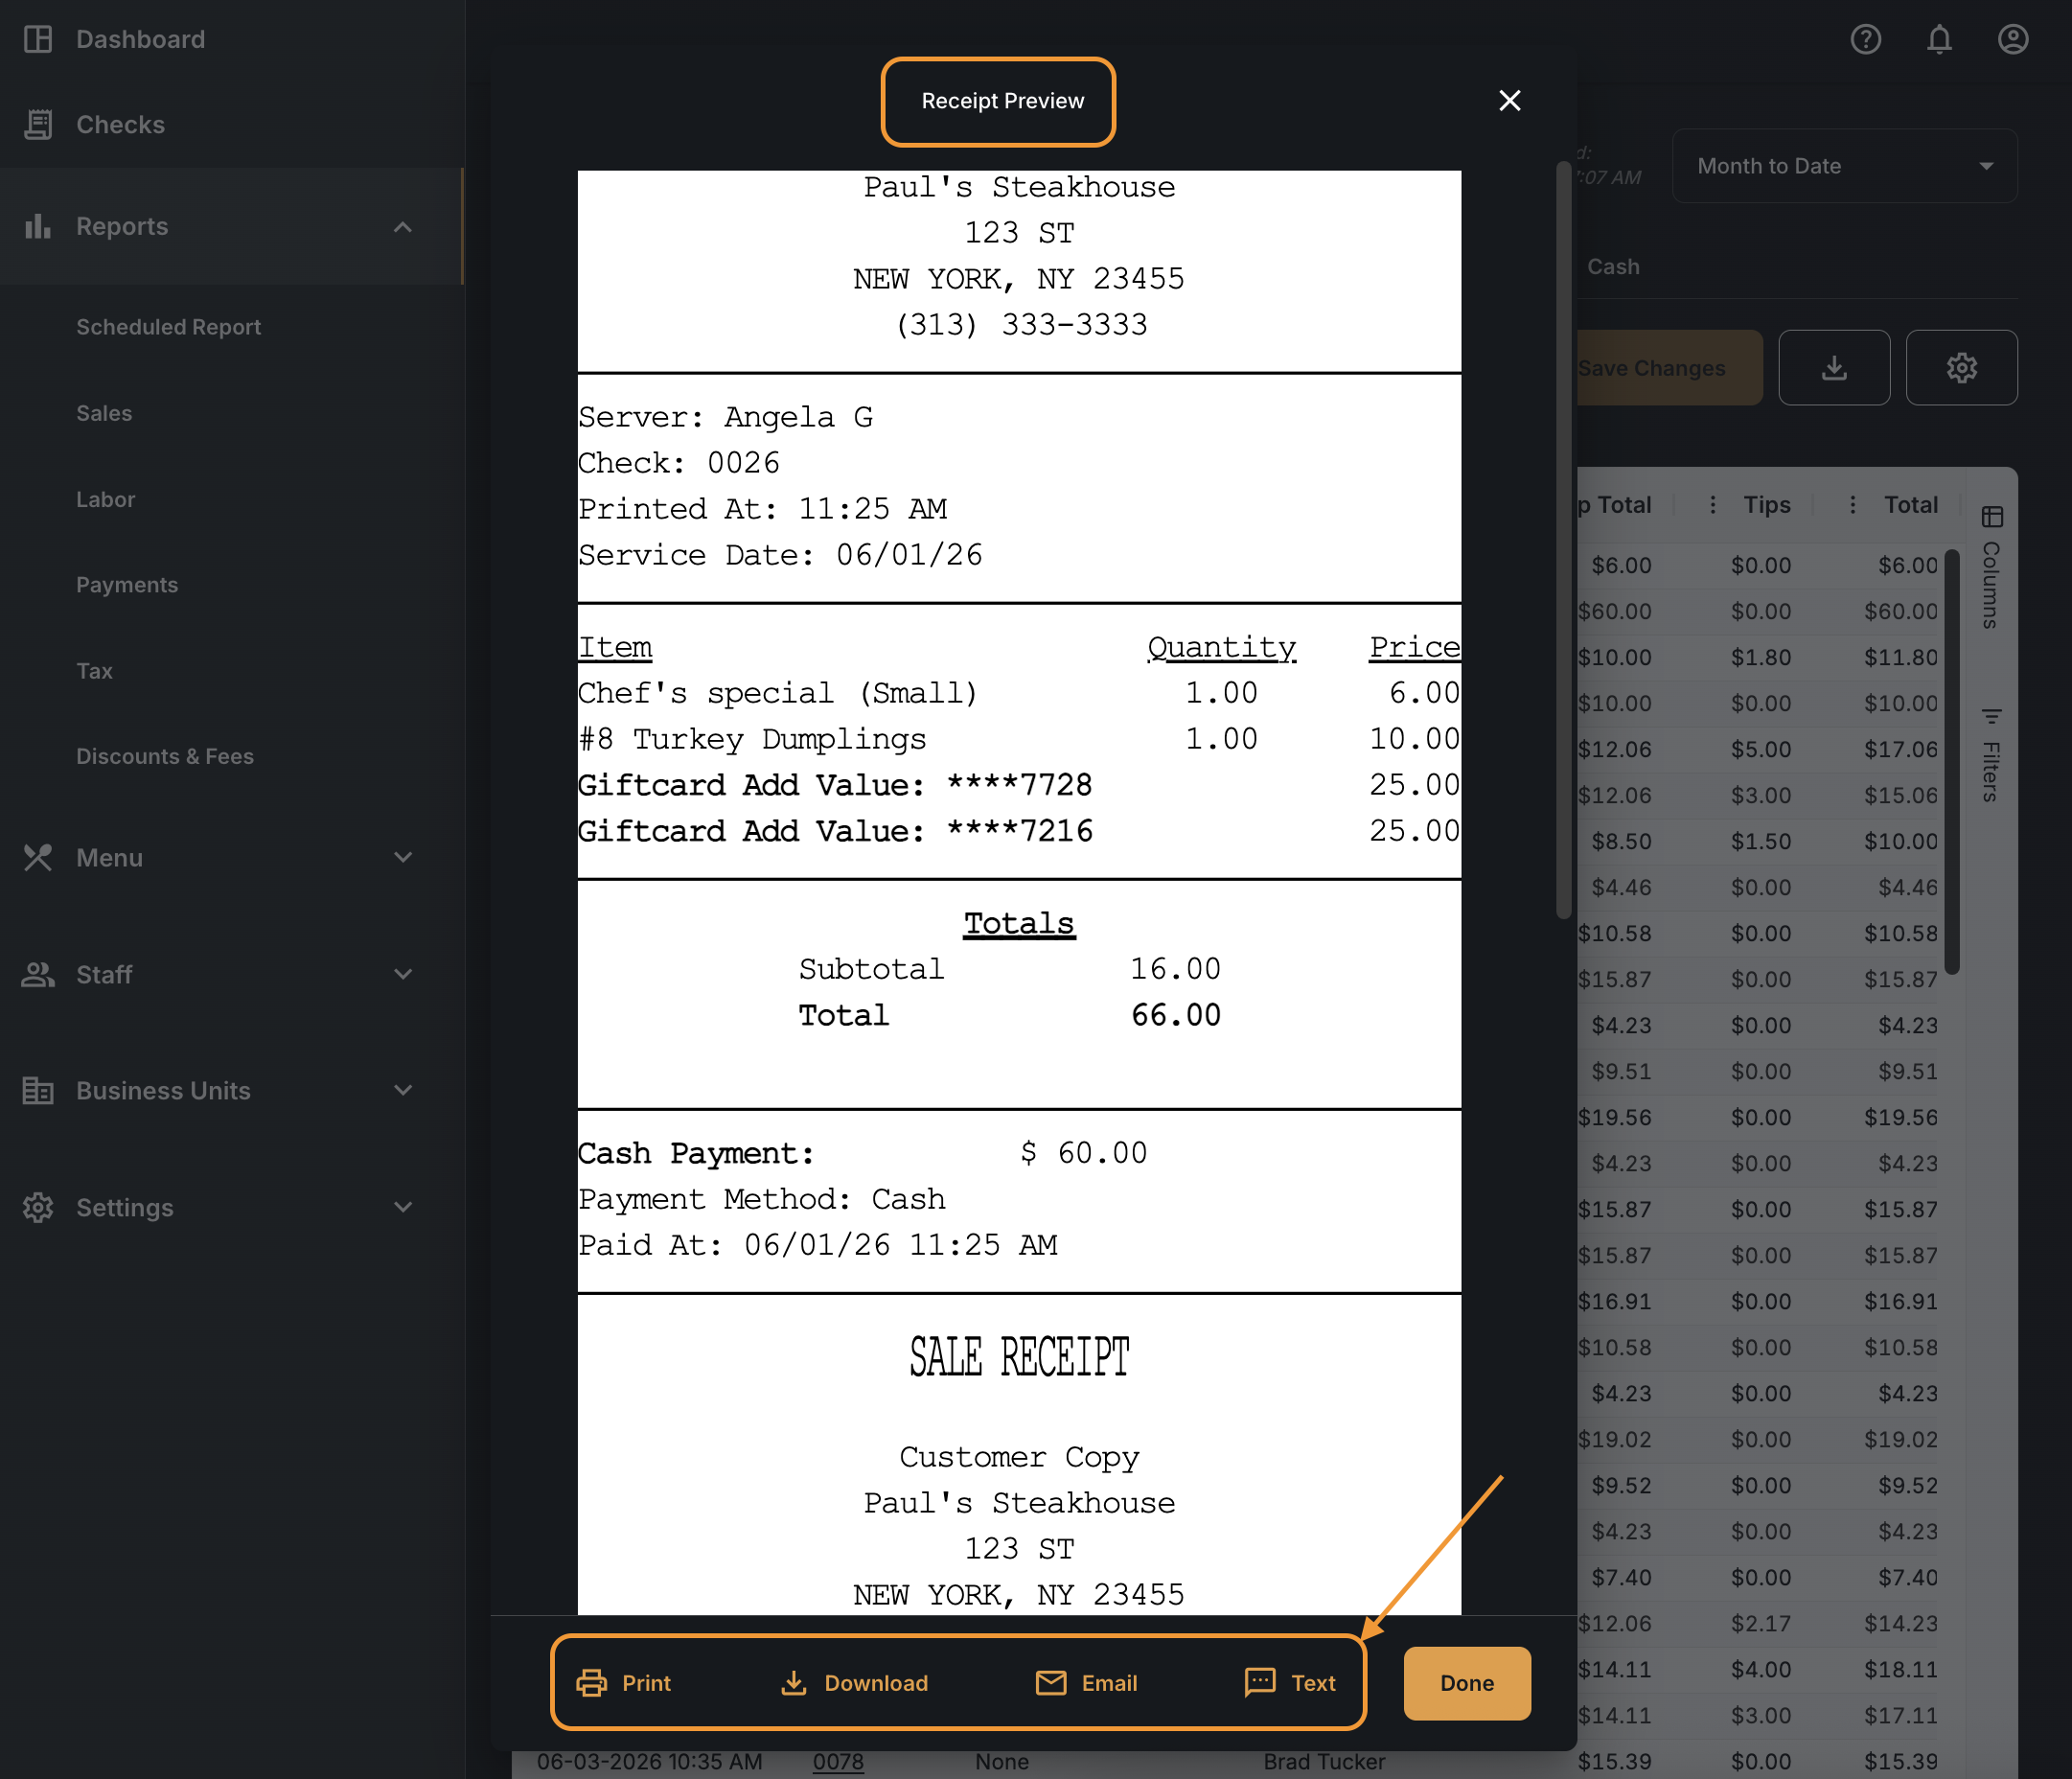
Task: Click the Print label in receipt footer
Action: coord(646,1683)
